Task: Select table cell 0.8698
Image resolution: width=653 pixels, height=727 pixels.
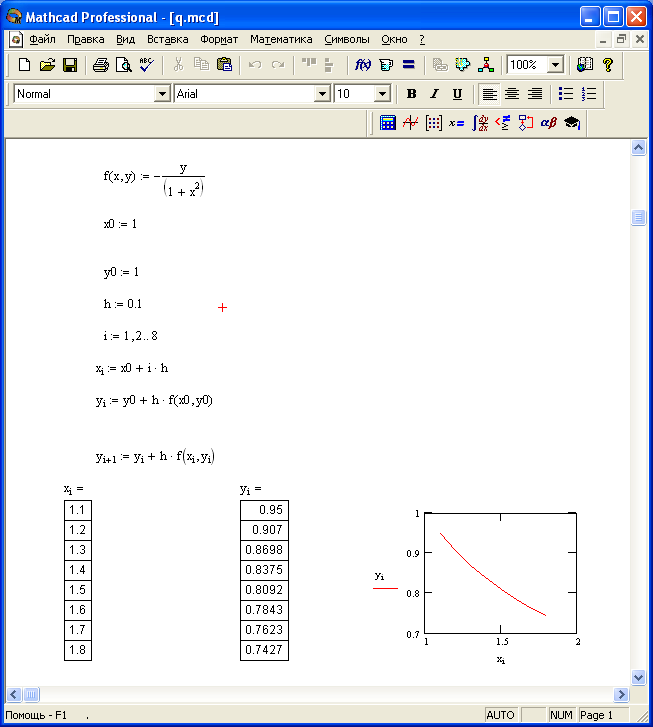Action: pos(264,550)
